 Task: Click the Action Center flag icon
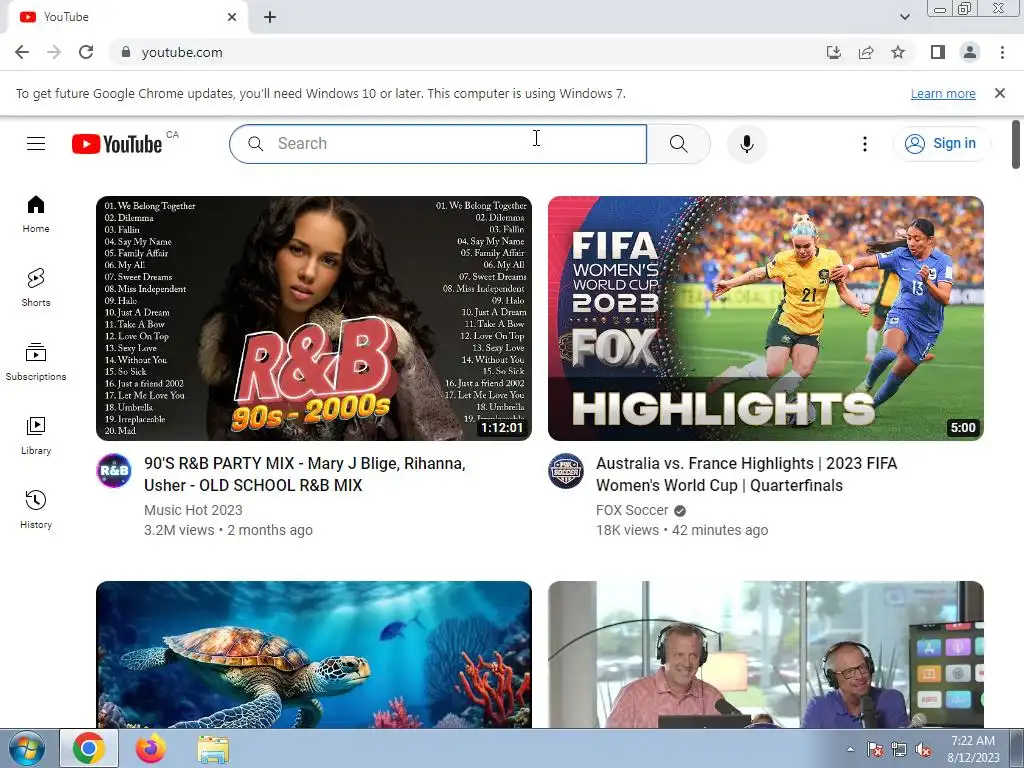pyautogui.click(x=875, y=749)
